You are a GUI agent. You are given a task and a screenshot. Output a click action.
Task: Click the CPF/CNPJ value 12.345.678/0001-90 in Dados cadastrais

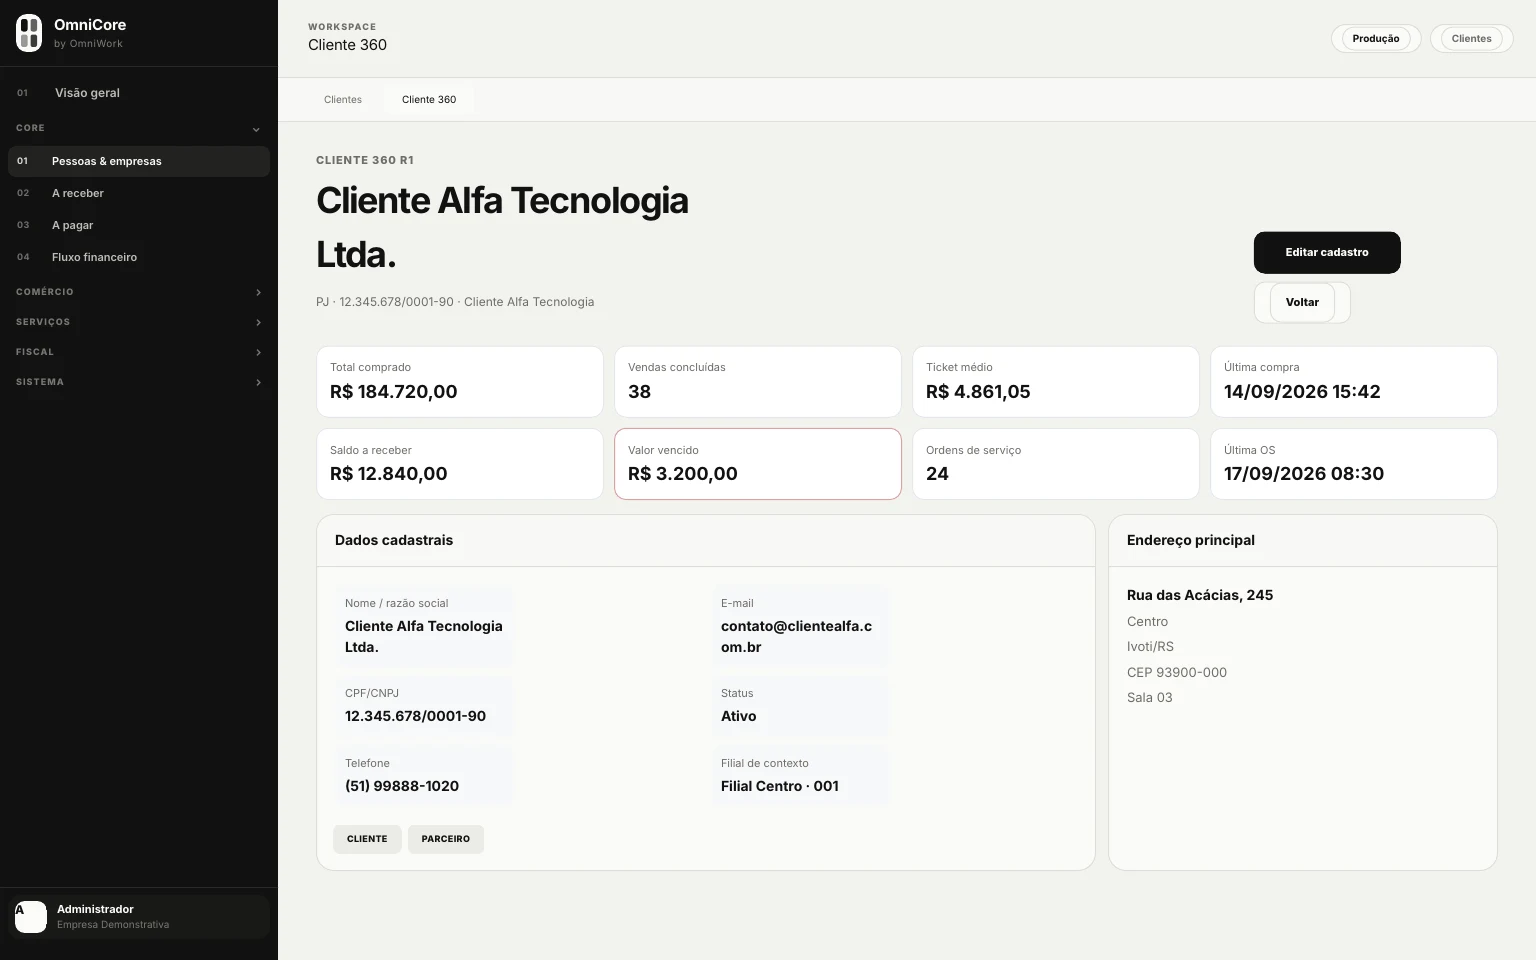pyautogui.click(x=415, y=716)
